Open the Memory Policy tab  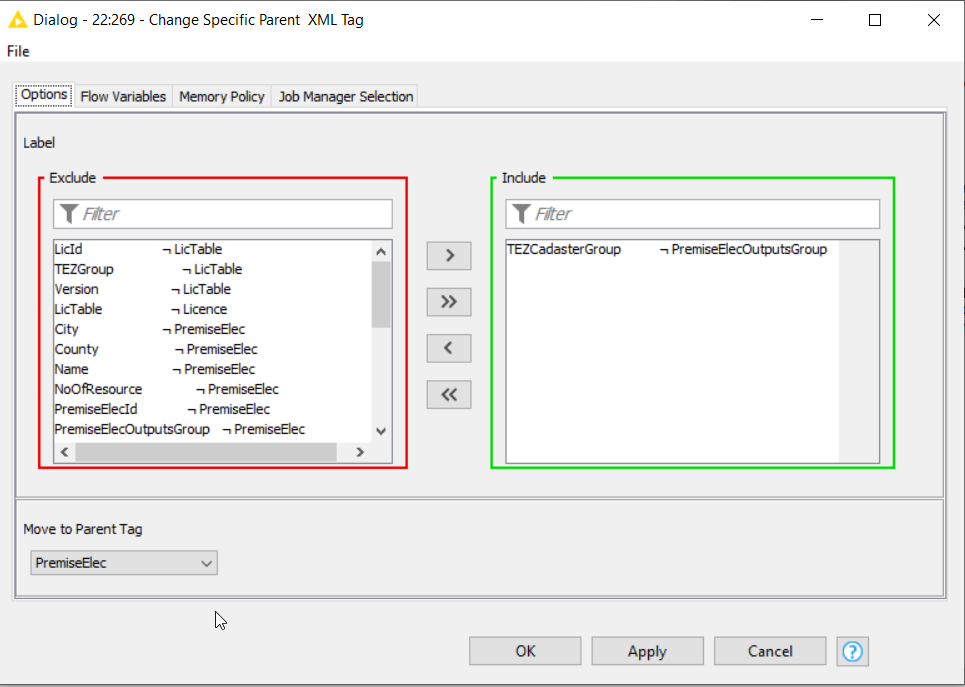coord(221,96)
